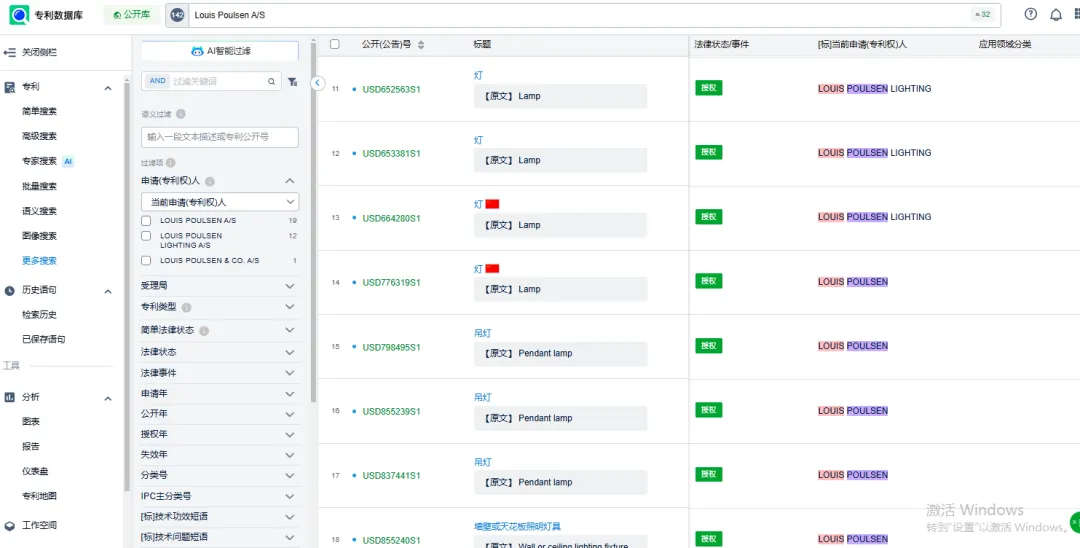
Task: Open 图像搜索 in sidebar
Action: 39,236
